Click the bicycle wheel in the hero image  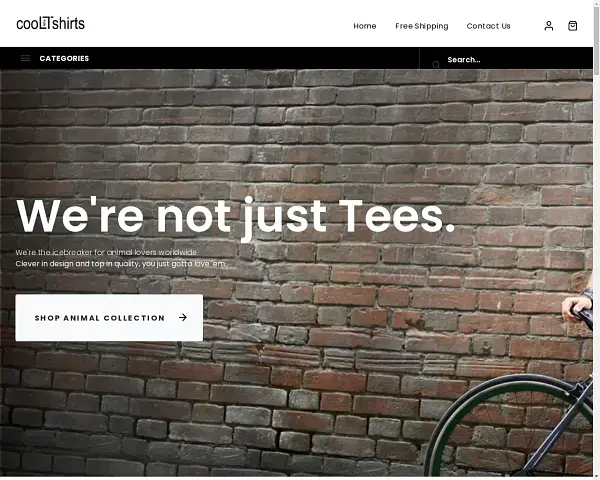tap(509, 427)
